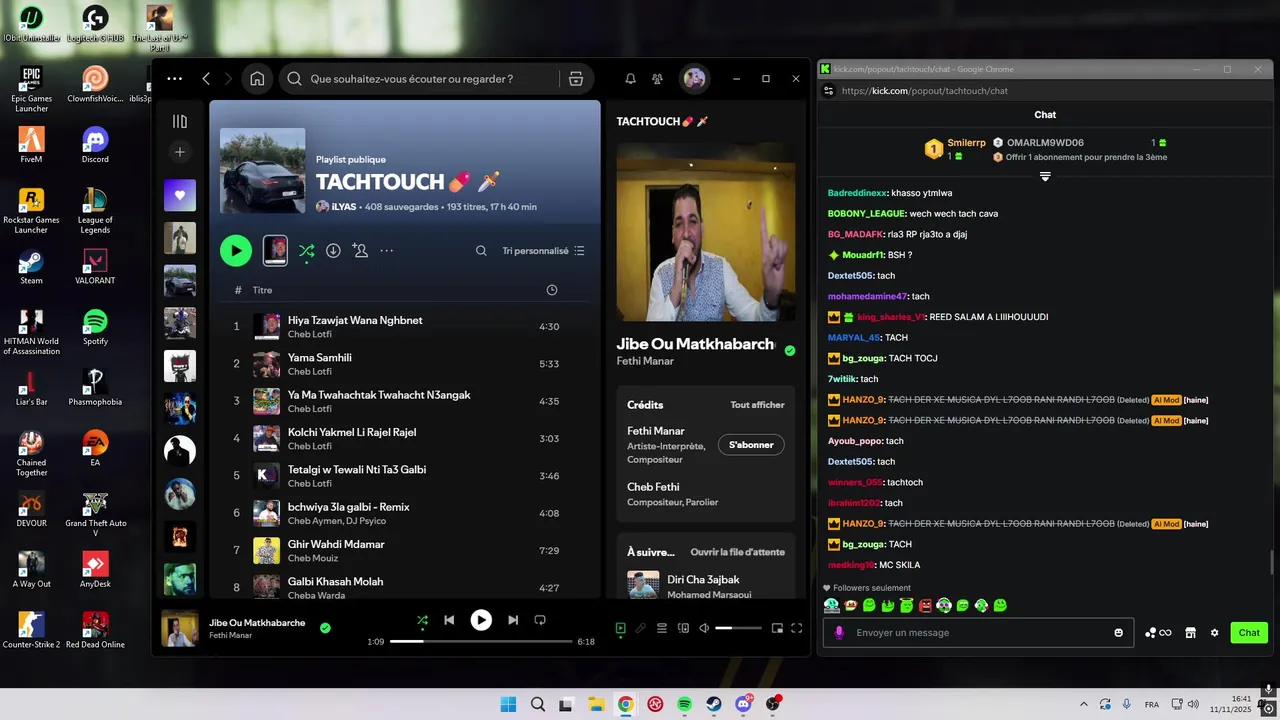Show hidden system tray icons
This screenshot has width=1280, height=720.
(x=1083, y=704)
